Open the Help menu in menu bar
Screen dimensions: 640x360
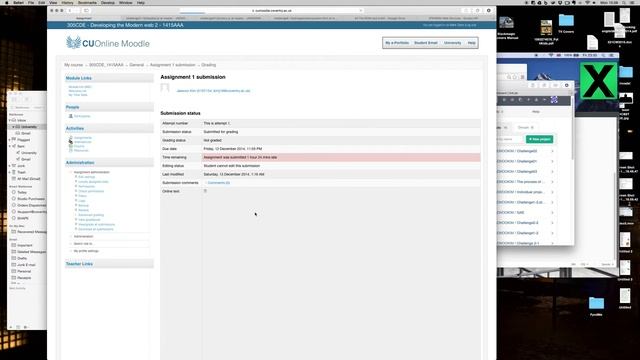pyautogui.click(x=141, y=2)
